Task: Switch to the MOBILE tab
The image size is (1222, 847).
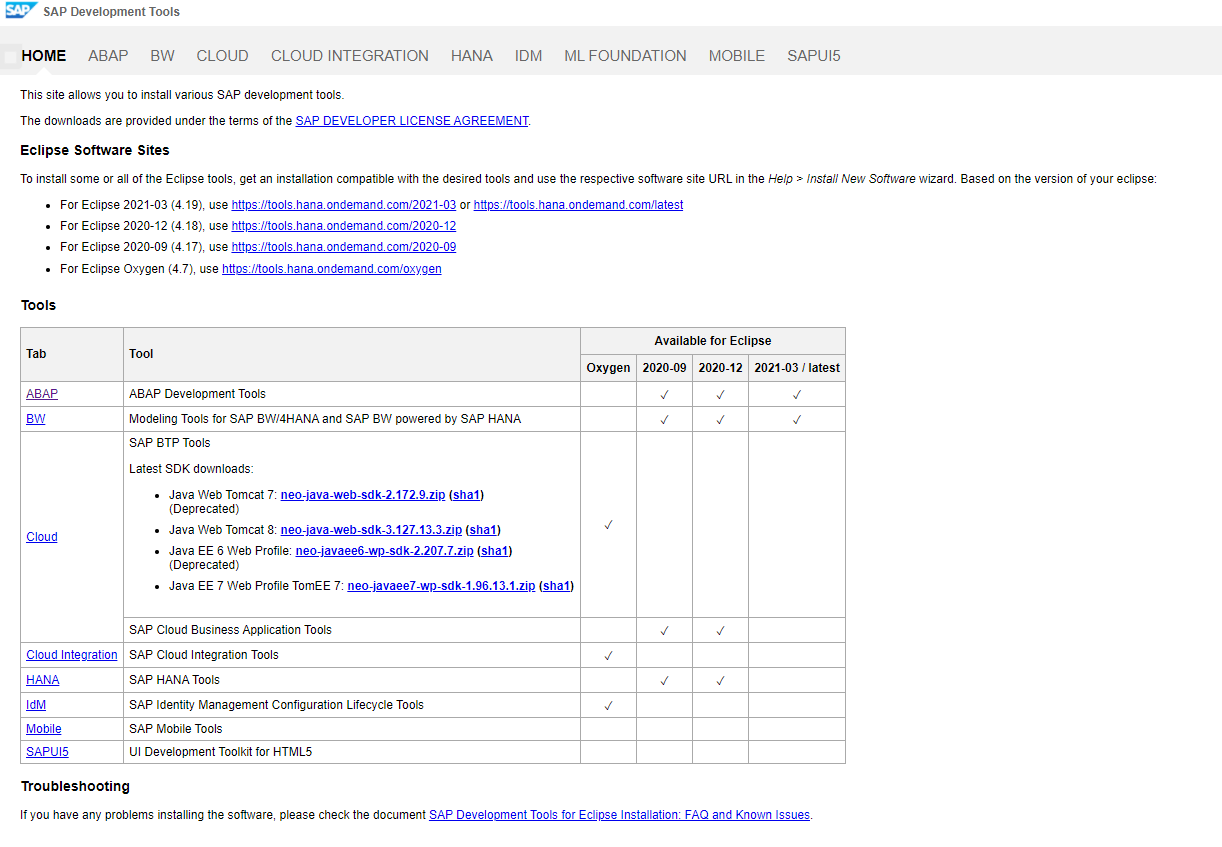Action: point(737,56)
